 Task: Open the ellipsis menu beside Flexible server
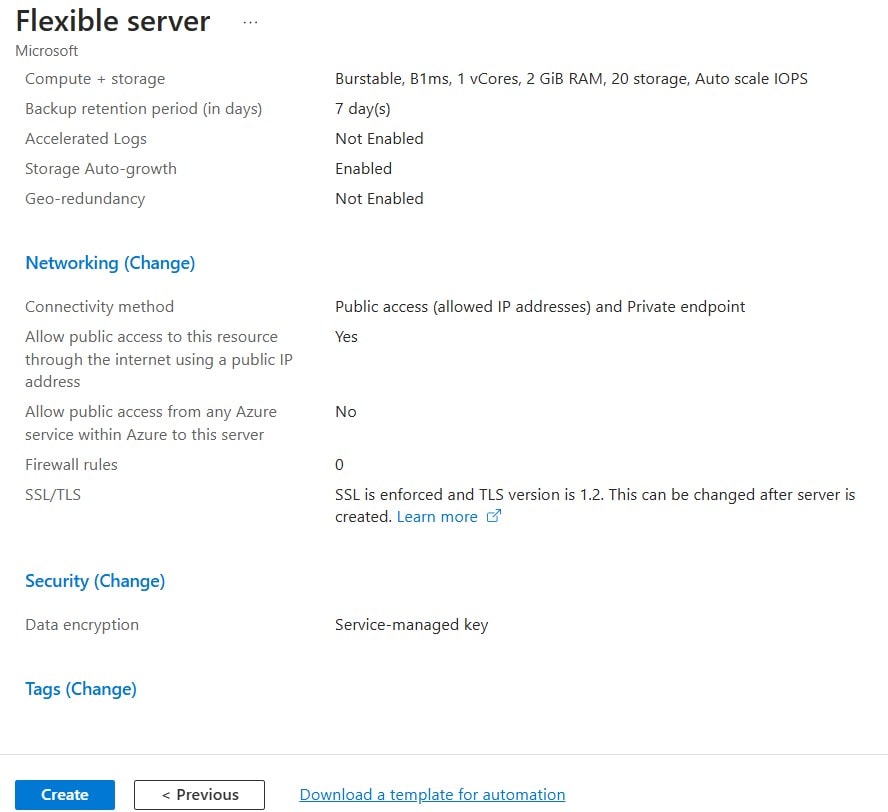[x=250, y=23]
